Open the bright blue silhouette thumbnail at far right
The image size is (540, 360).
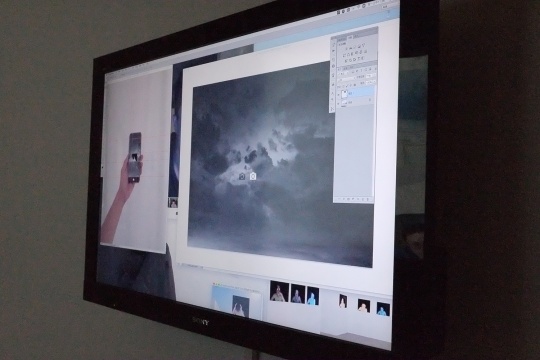383,309
